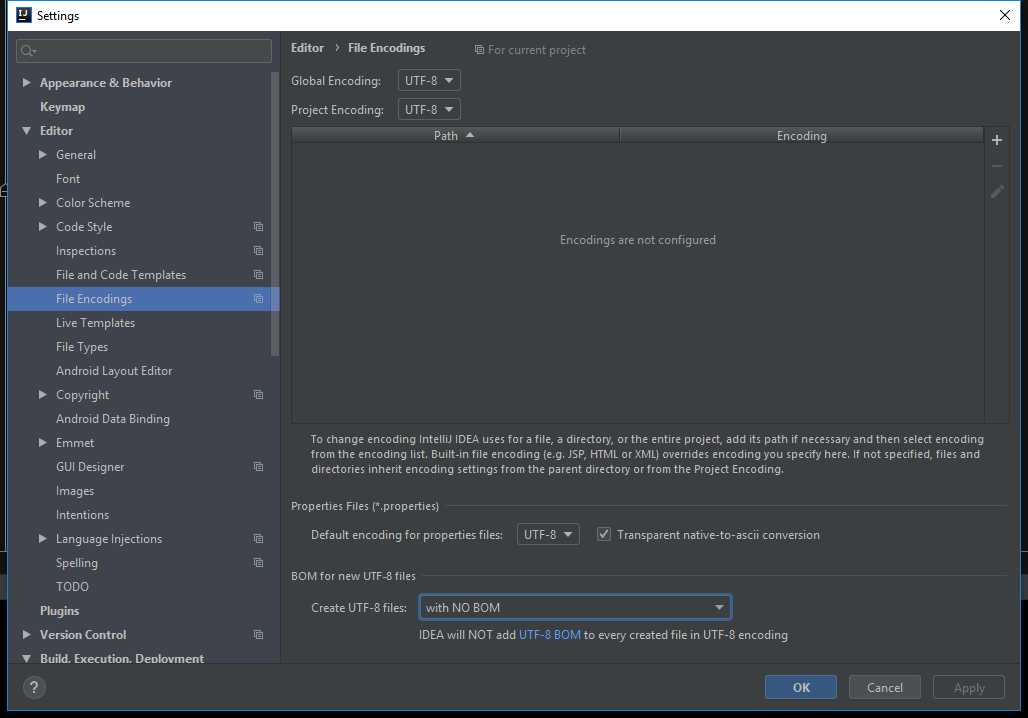The height and width of the screenshot is (718, 1028).
Task: Open Intentions settings
Action: 82,514
